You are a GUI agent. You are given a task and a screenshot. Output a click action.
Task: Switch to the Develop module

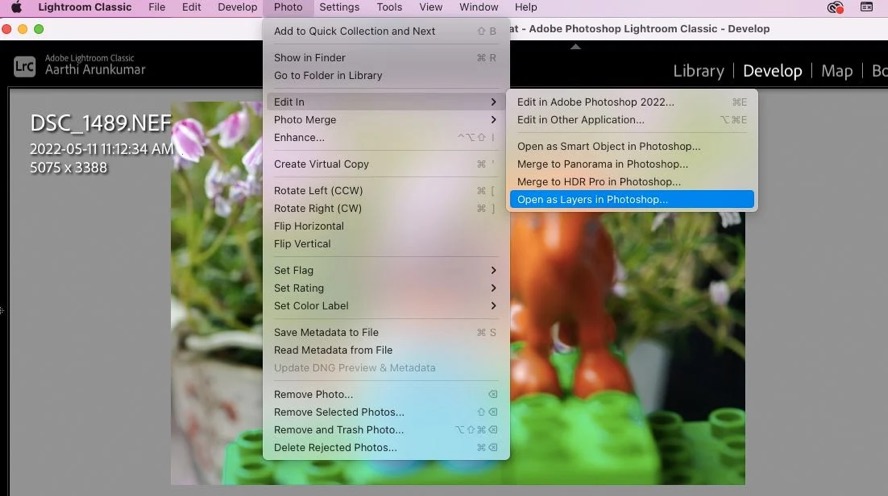point(772,71)
